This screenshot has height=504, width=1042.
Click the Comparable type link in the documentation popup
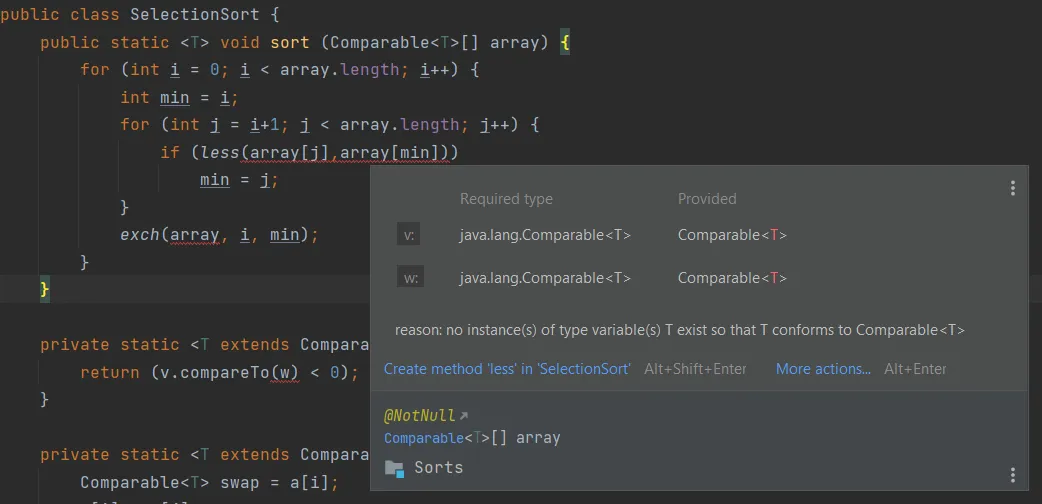(424, 438)
